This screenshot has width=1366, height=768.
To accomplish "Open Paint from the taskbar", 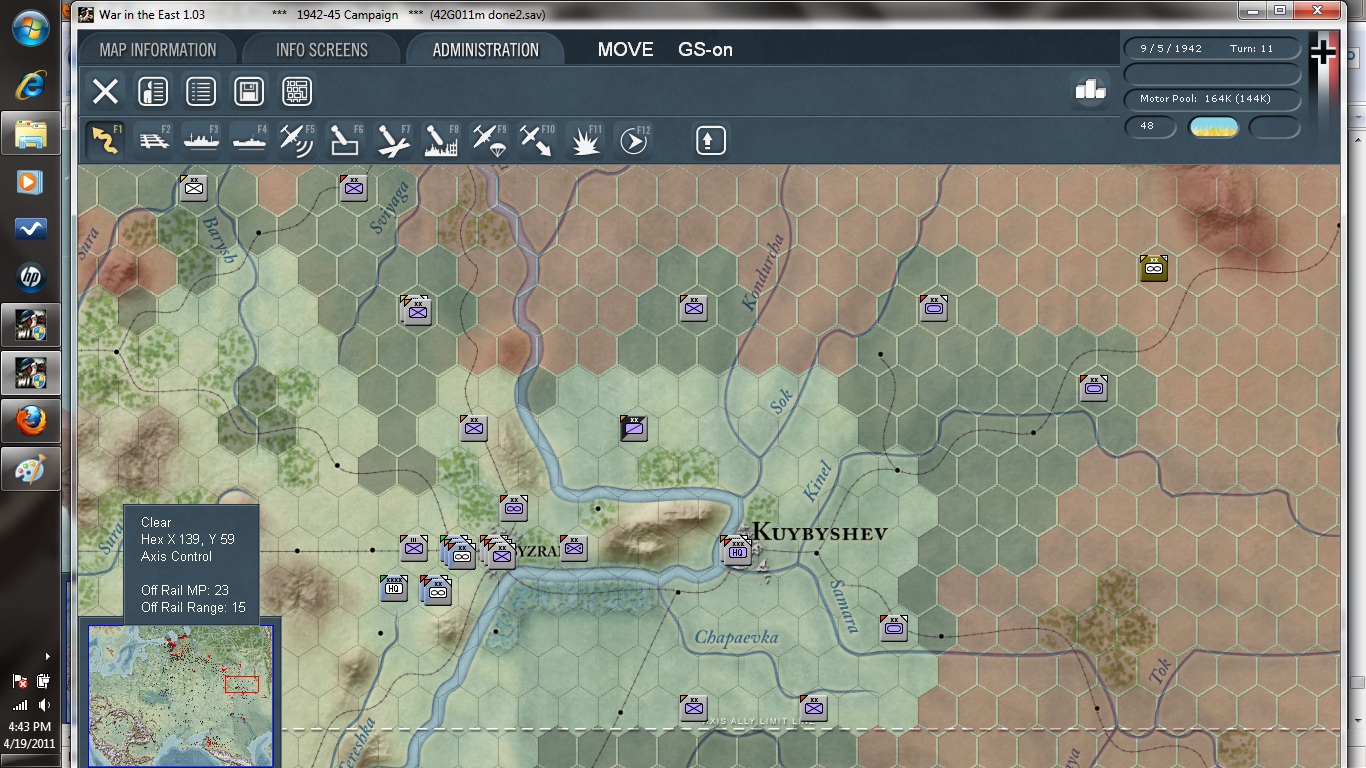I will [31, 469].
